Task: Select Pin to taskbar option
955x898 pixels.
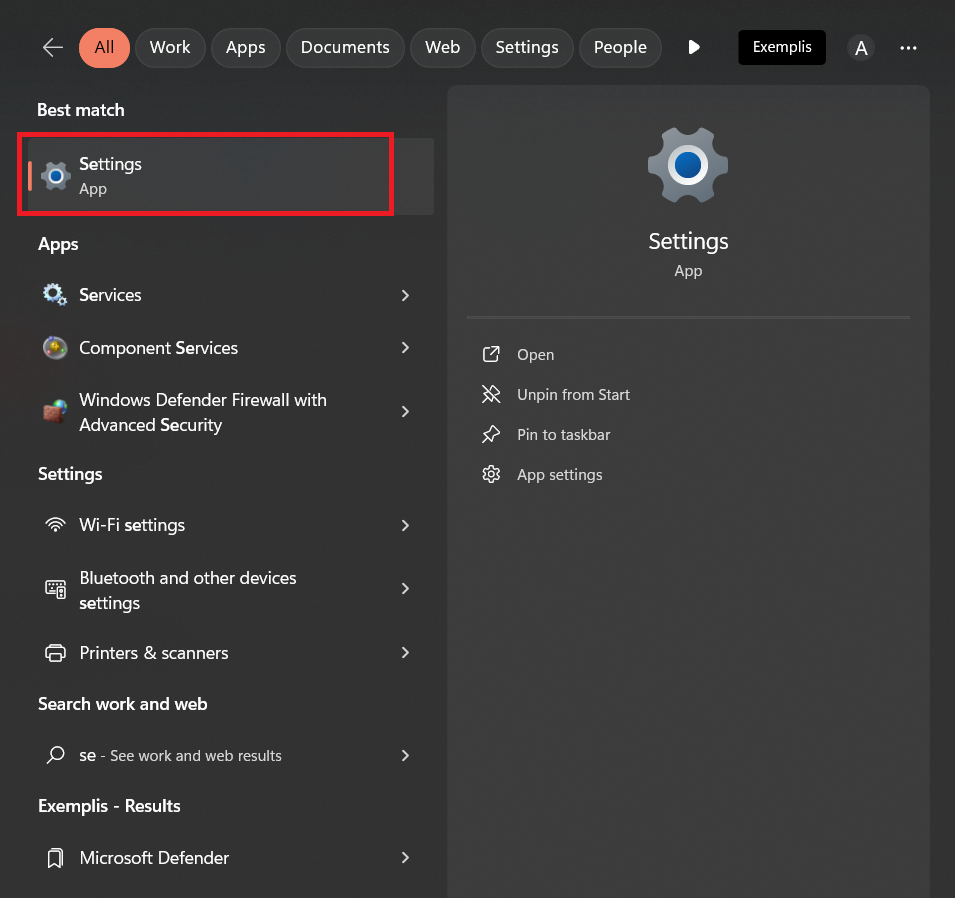Action: click(x=563, y=435)
